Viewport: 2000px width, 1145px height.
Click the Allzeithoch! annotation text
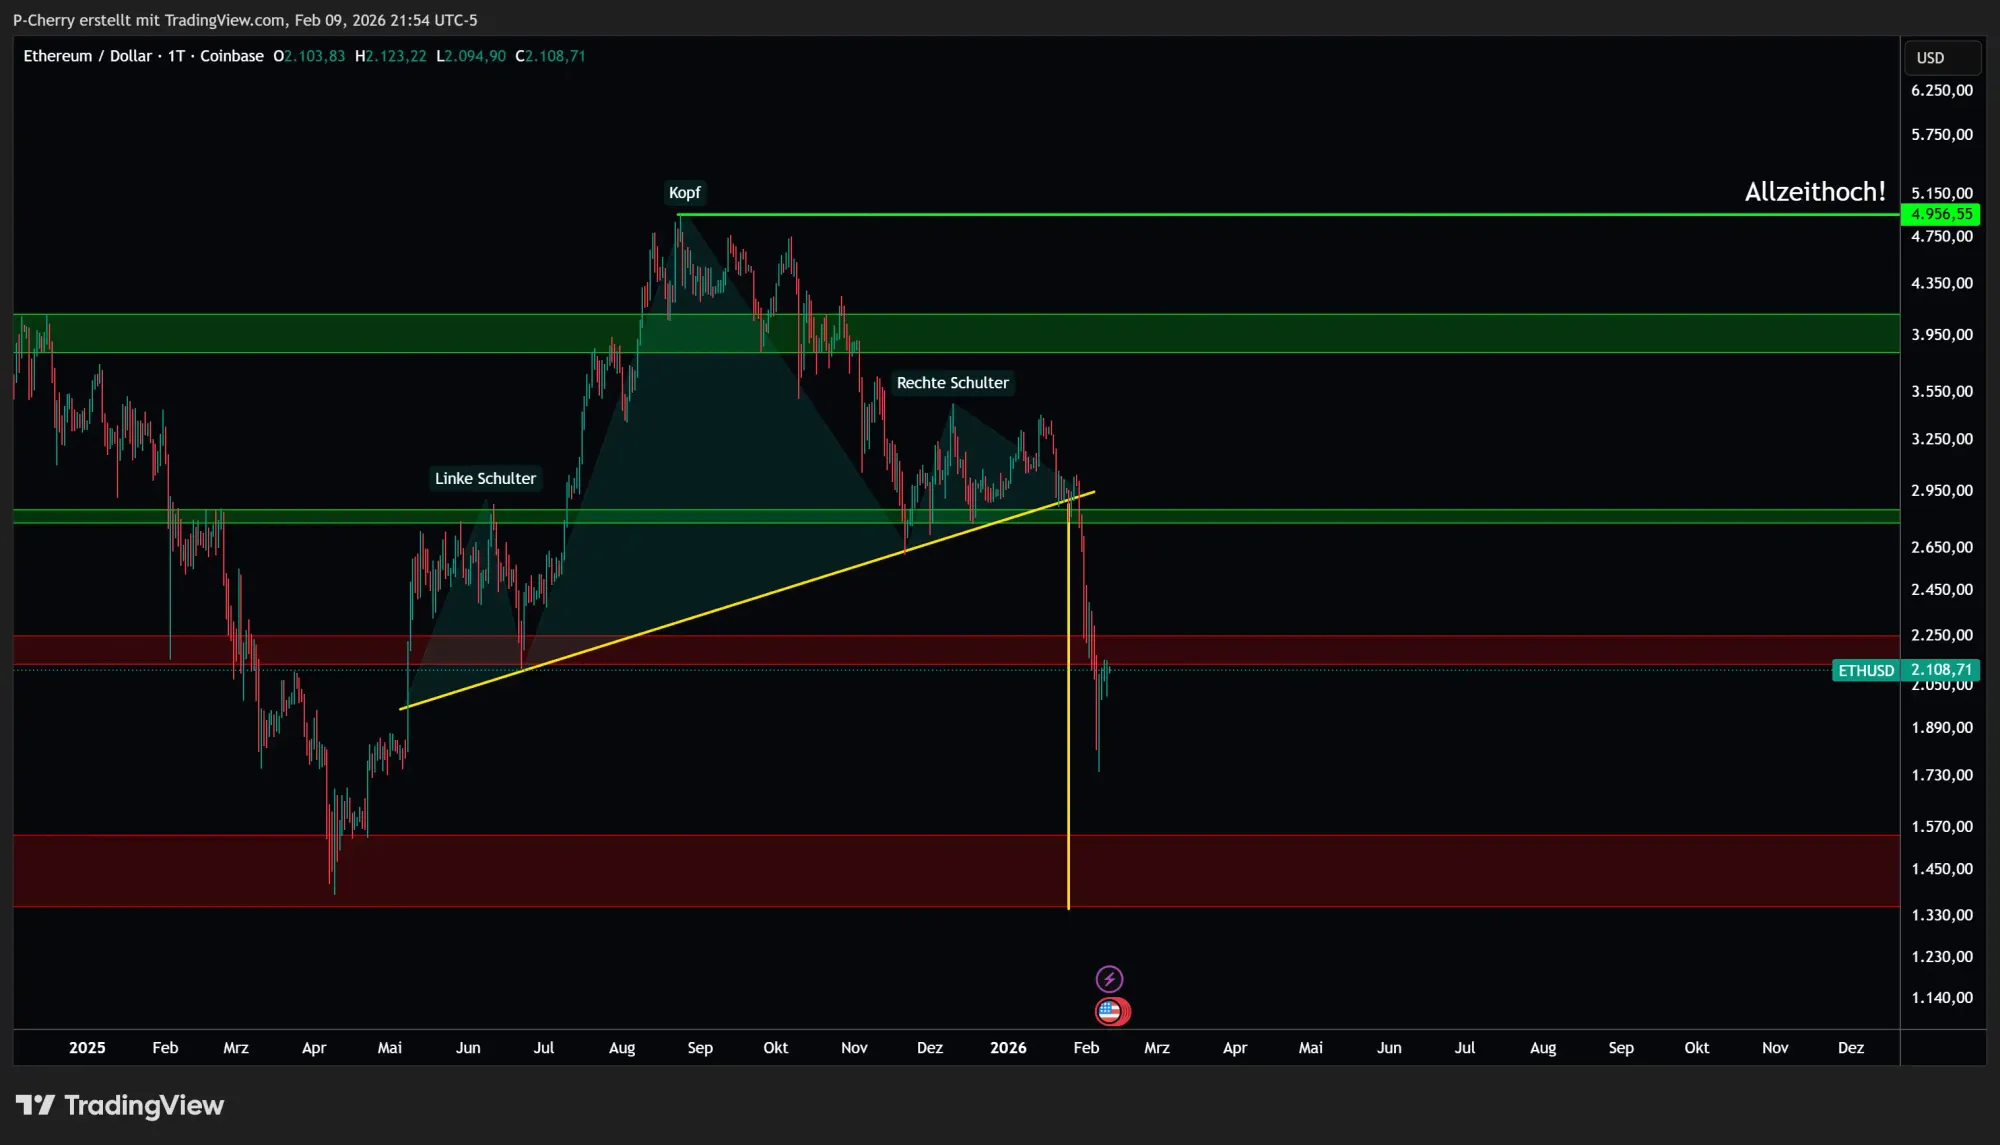[x=1816, y=191]
